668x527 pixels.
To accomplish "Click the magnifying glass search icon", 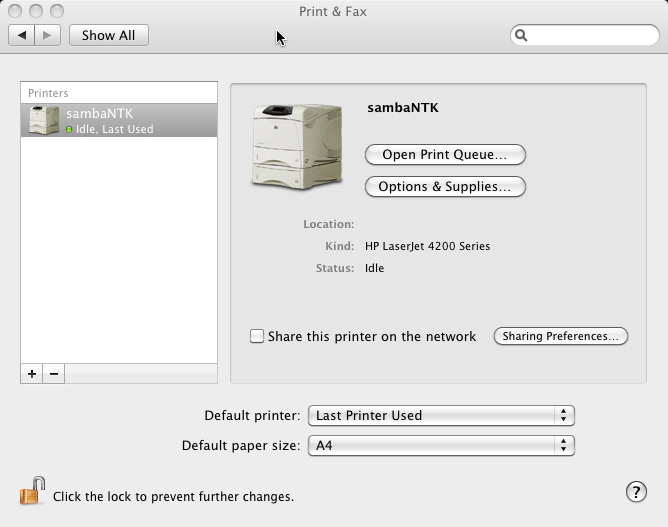I will point(521,35).
